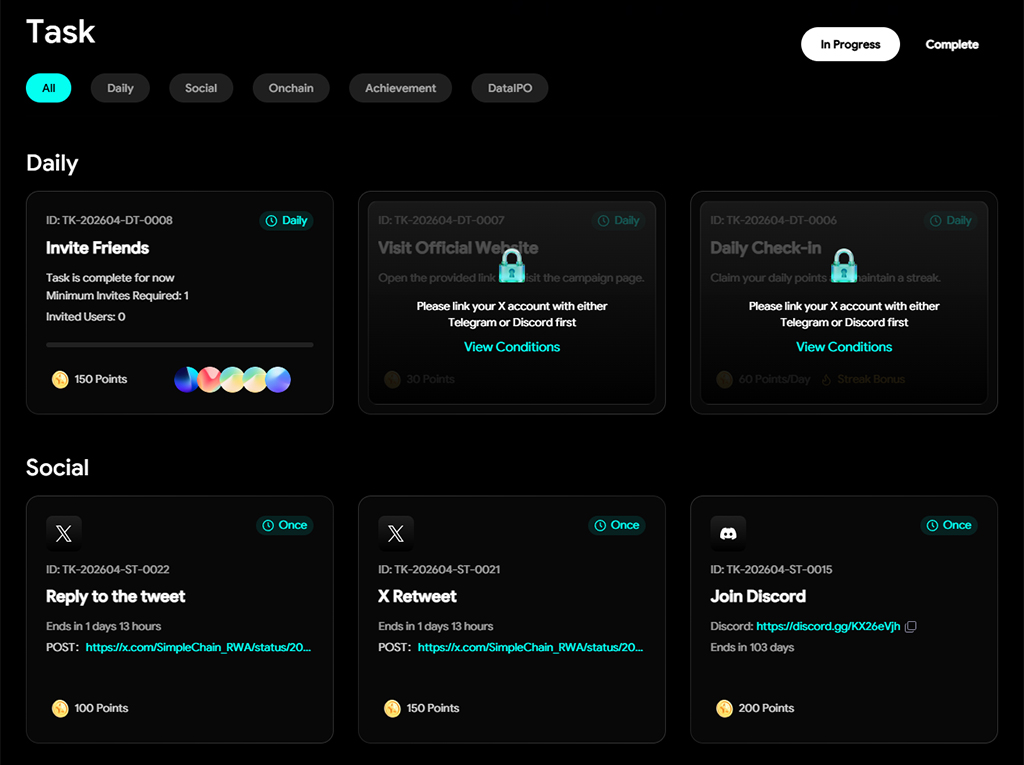Screen dimensions: 1024x765
Task: Click the invited users avatar group
Action: (232, 379)
